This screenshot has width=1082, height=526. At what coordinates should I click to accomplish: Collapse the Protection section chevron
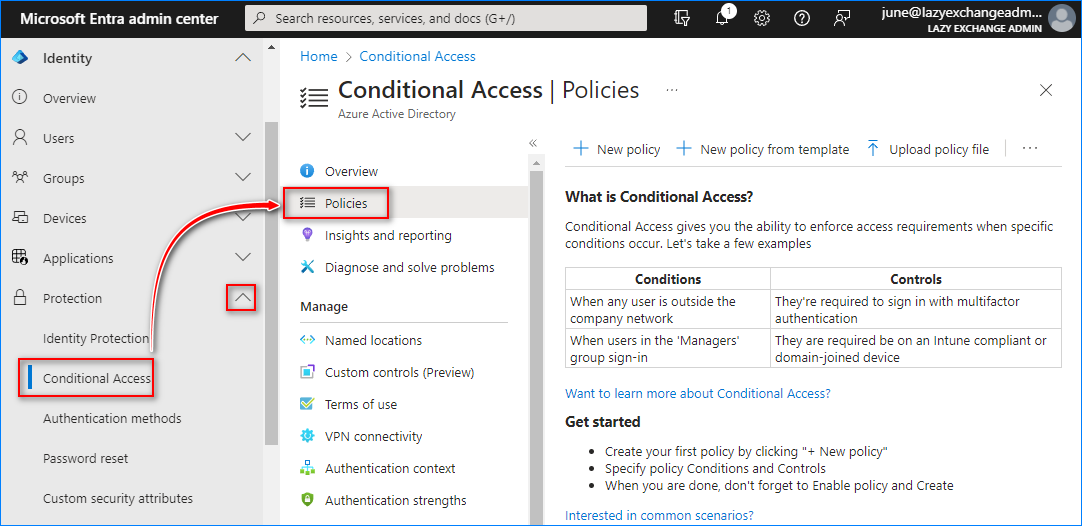pyautogui.click(x=242, y=298)
